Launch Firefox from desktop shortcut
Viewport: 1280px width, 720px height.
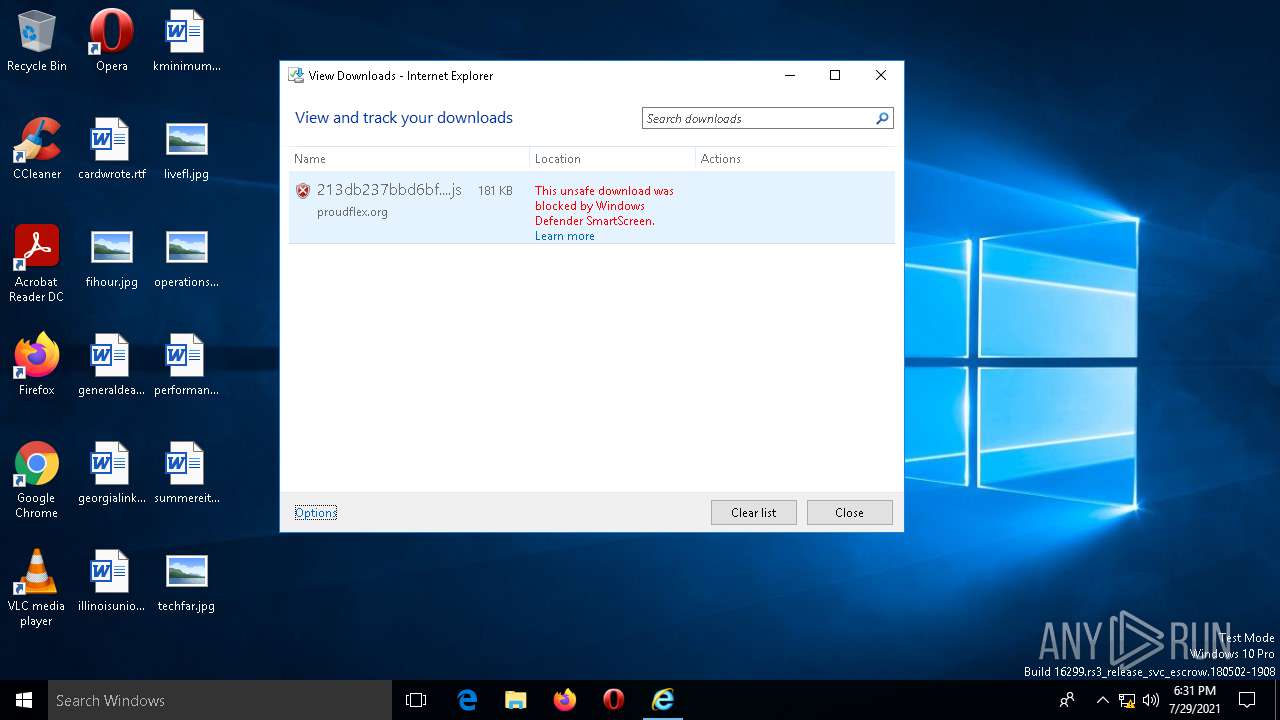pos(36,366)
